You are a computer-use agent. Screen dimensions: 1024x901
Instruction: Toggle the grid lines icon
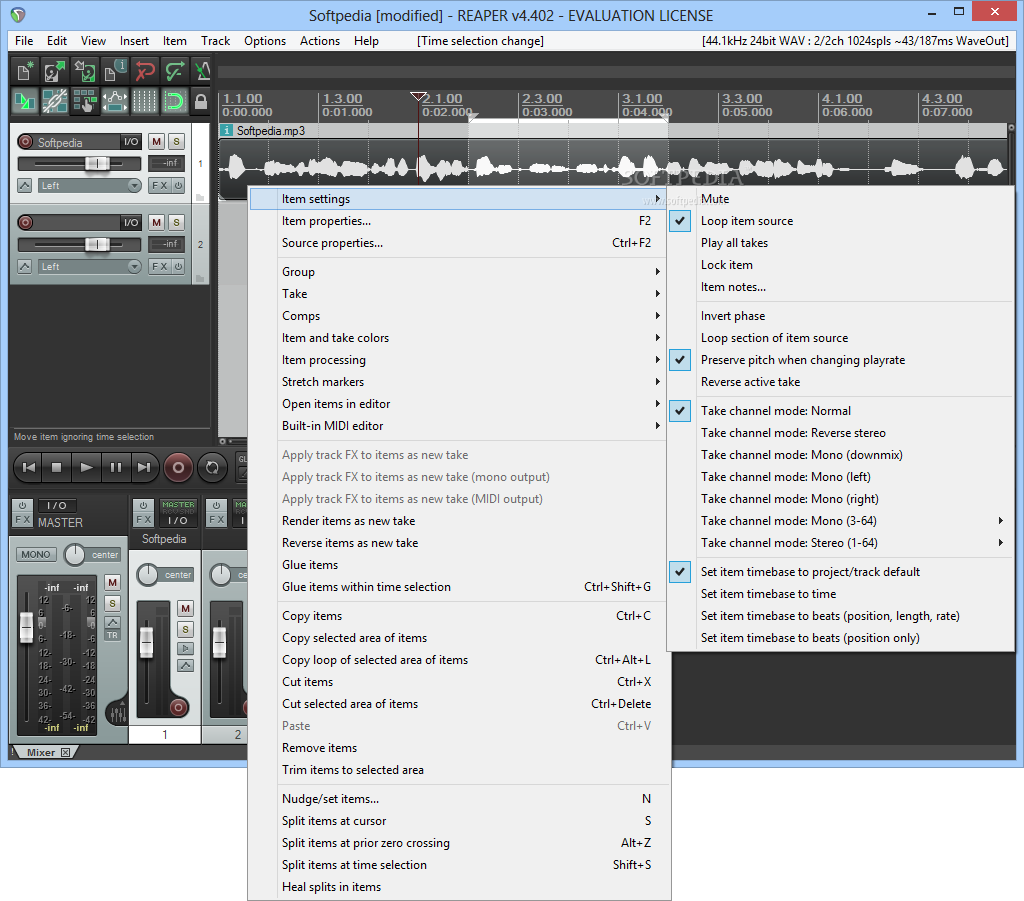click(145, 101)
